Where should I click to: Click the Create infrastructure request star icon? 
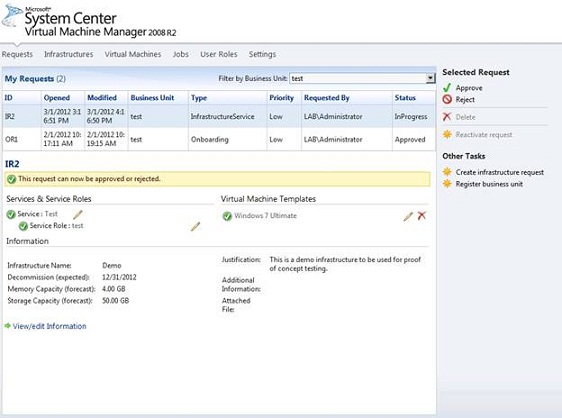tap(447, 172)
